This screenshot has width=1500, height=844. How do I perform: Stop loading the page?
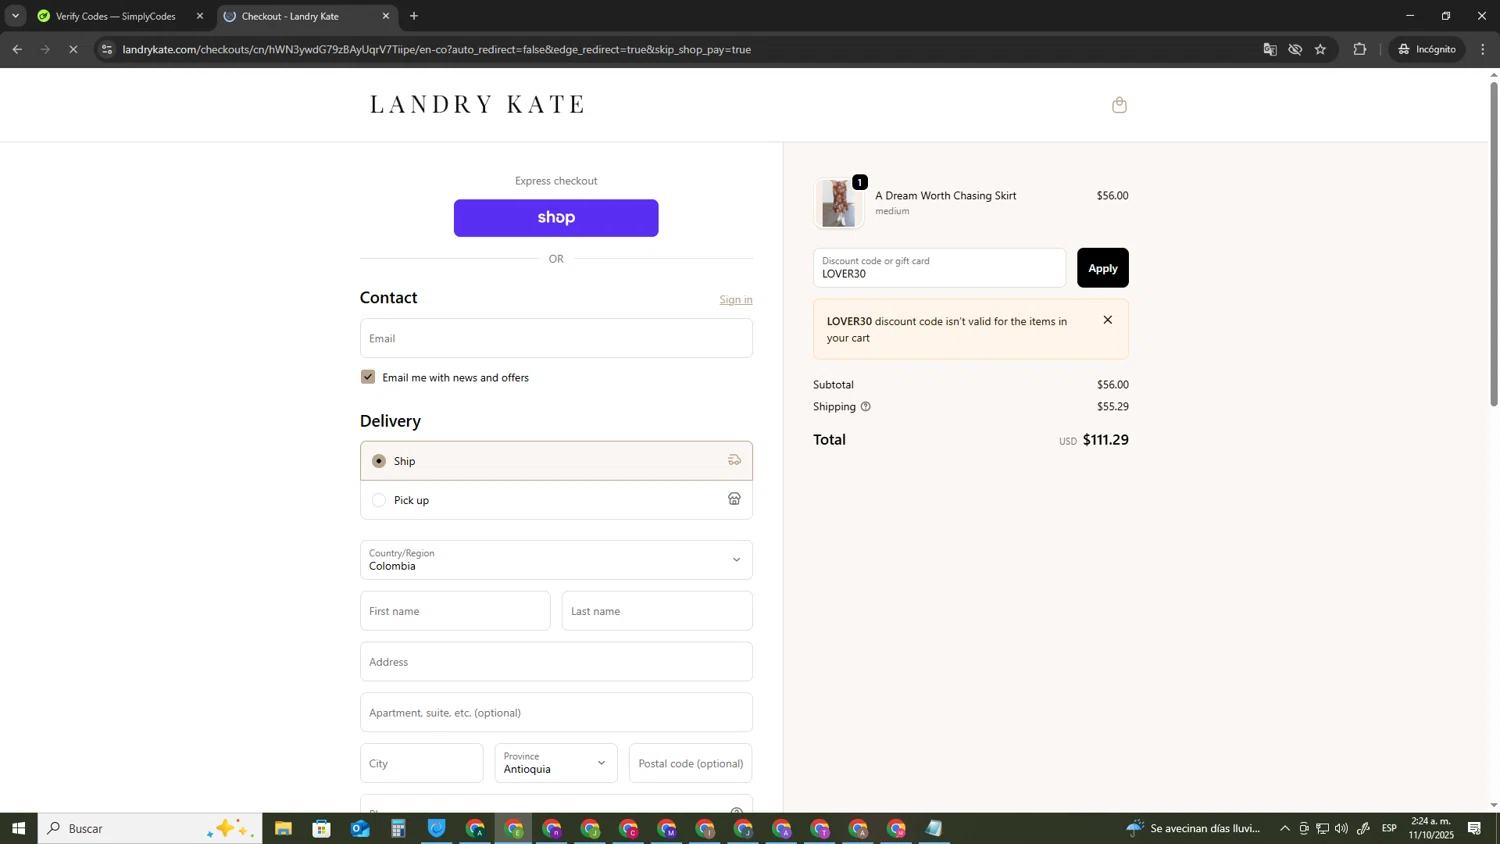tap(73, 49)
